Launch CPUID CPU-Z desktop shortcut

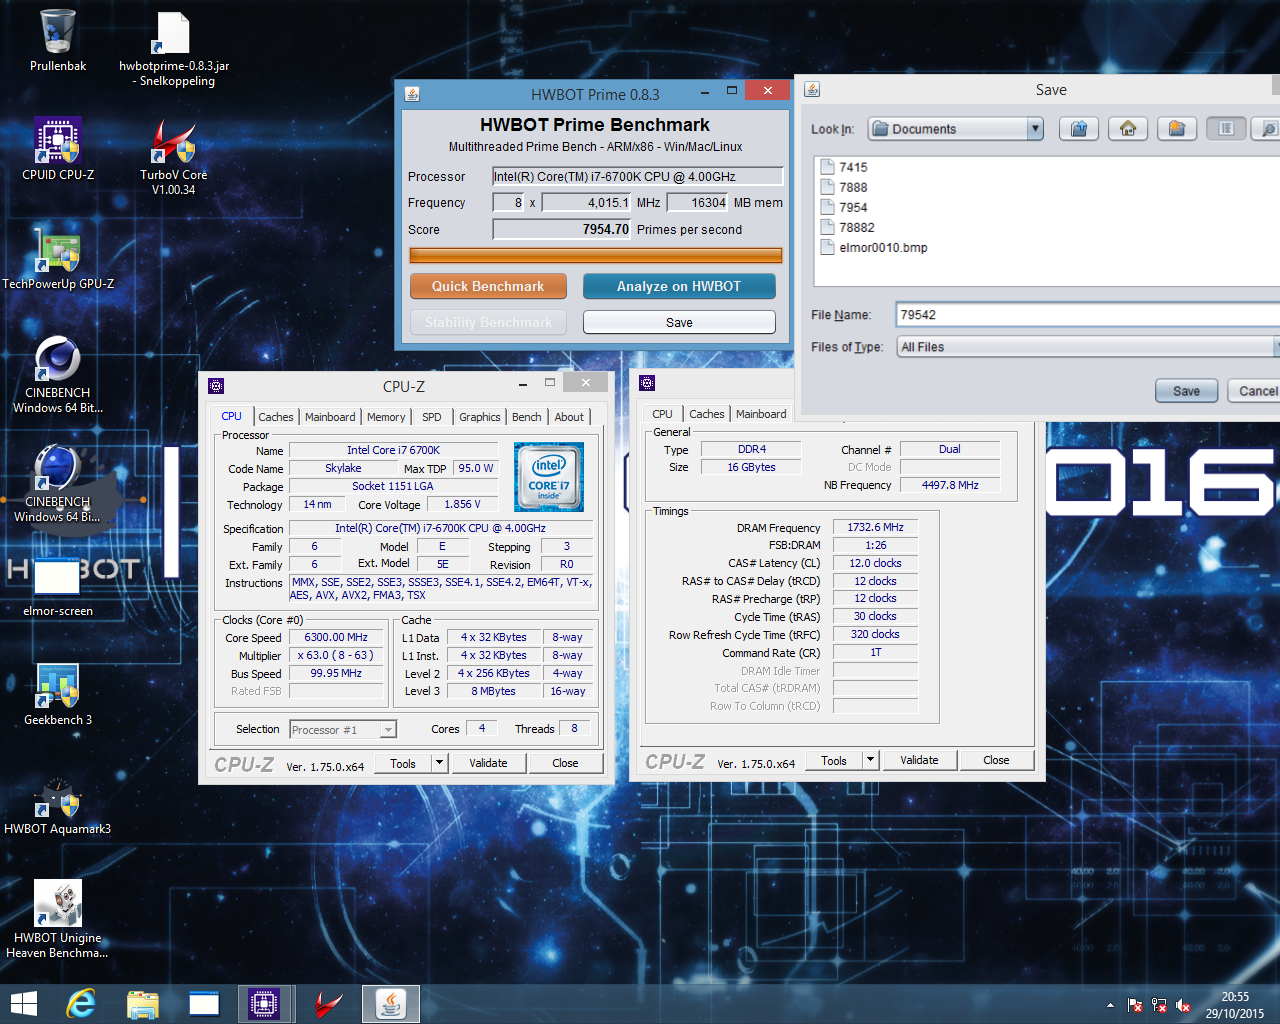[x=58, y=150]
